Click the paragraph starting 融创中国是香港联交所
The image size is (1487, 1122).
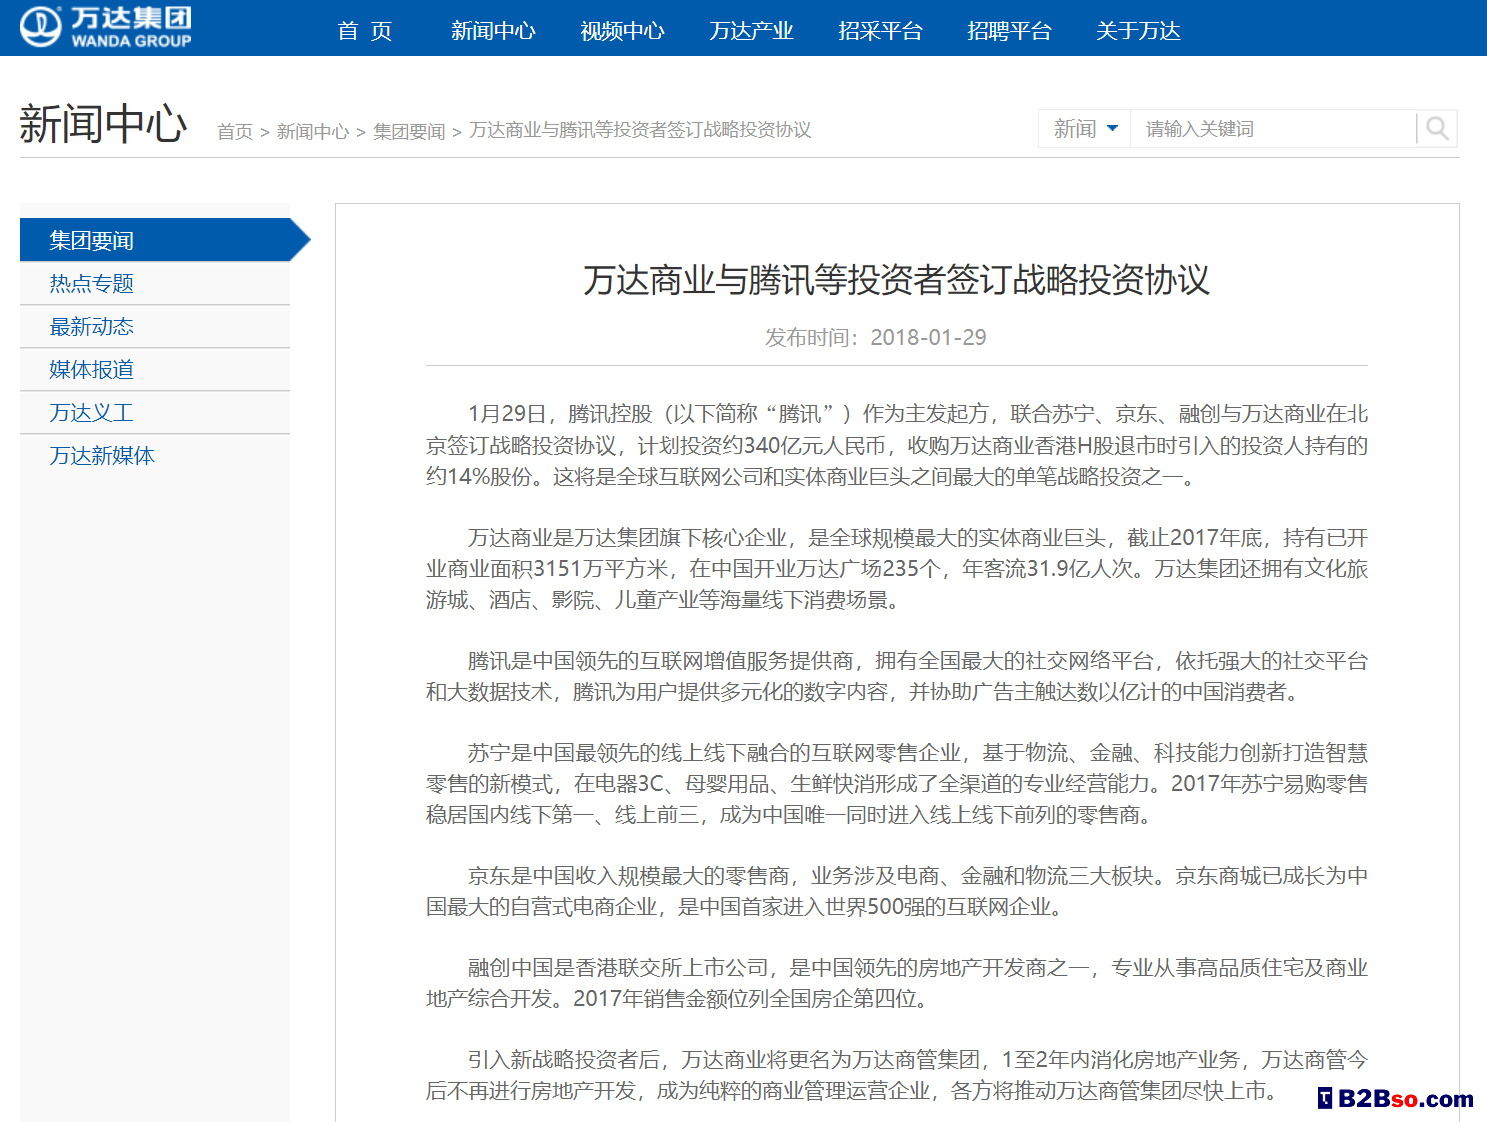click(x=897, y=983)
